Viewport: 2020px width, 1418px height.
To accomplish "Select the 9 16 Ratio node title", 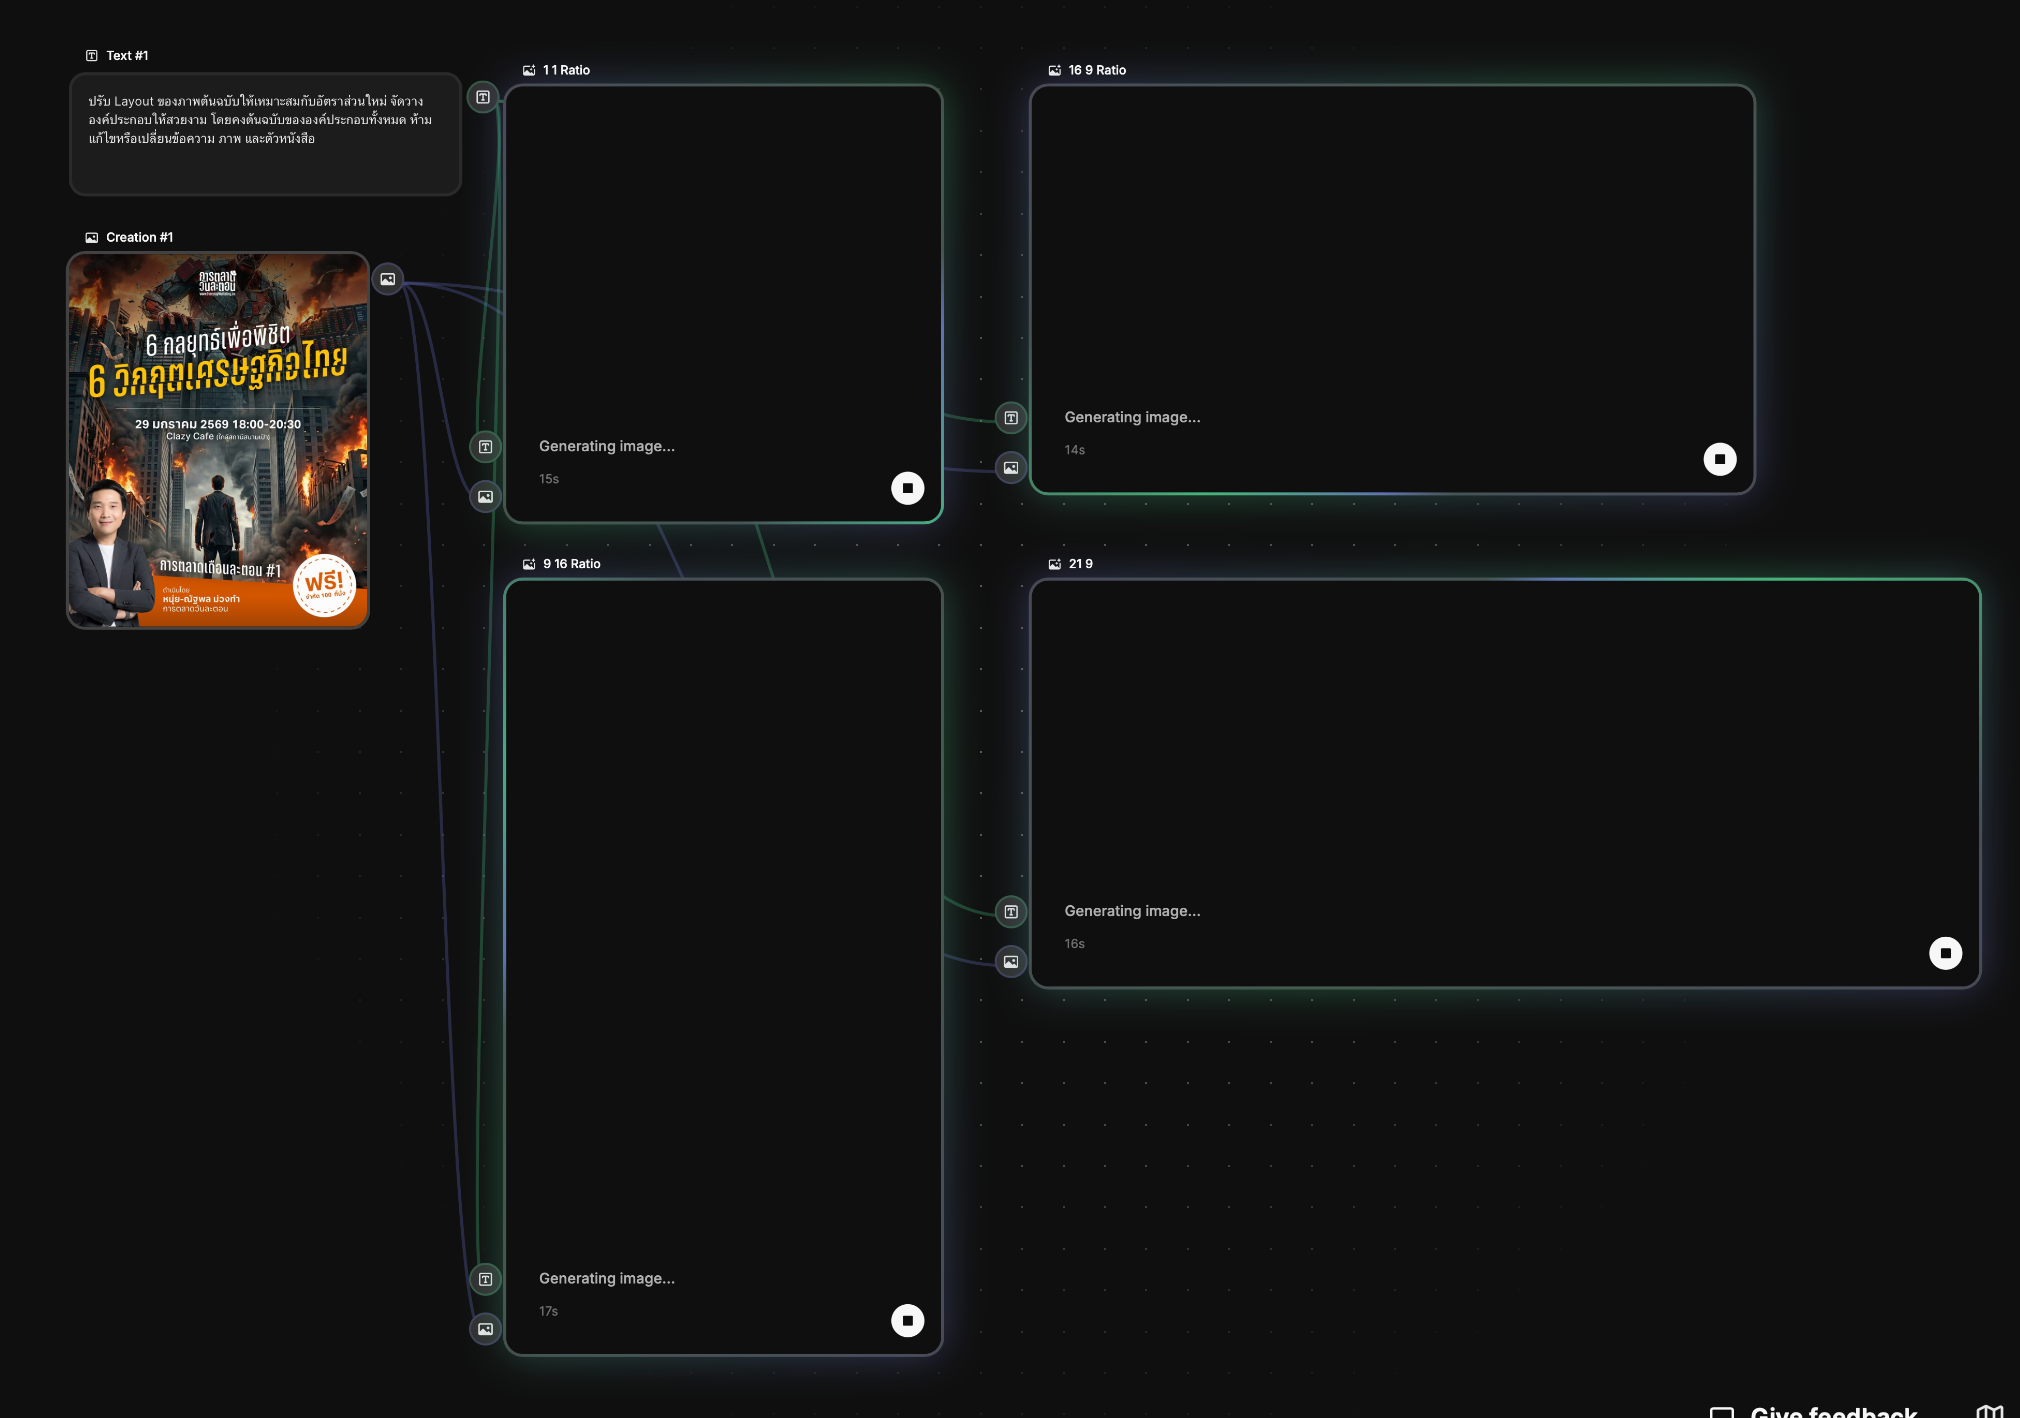I will [x=571, y=564].
